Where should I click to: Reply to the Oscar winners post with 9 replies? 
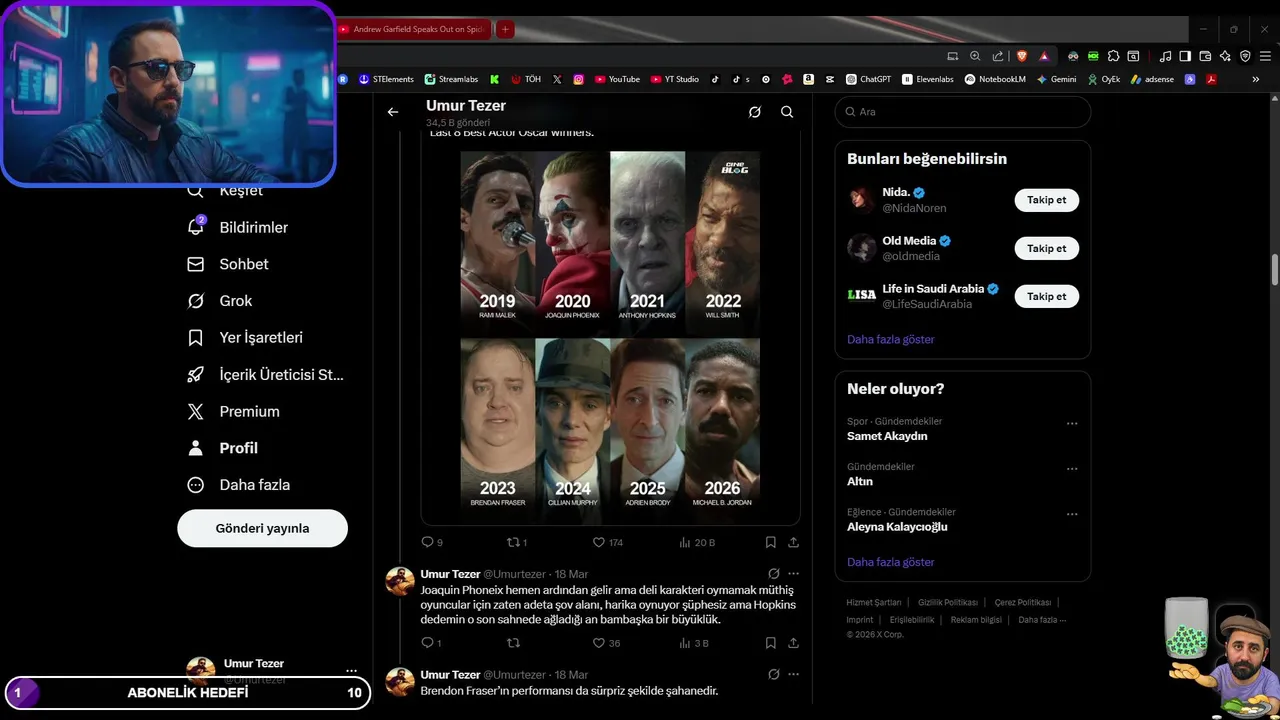tap(431, 542)
